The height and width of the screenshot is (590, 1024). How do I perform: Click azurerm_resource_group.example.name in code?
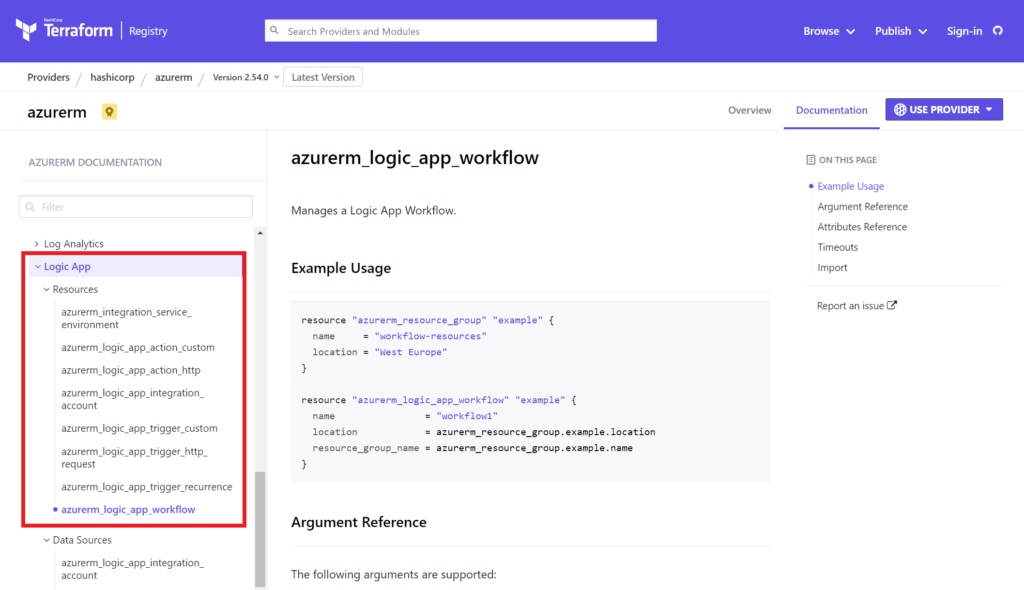[534, 448]
